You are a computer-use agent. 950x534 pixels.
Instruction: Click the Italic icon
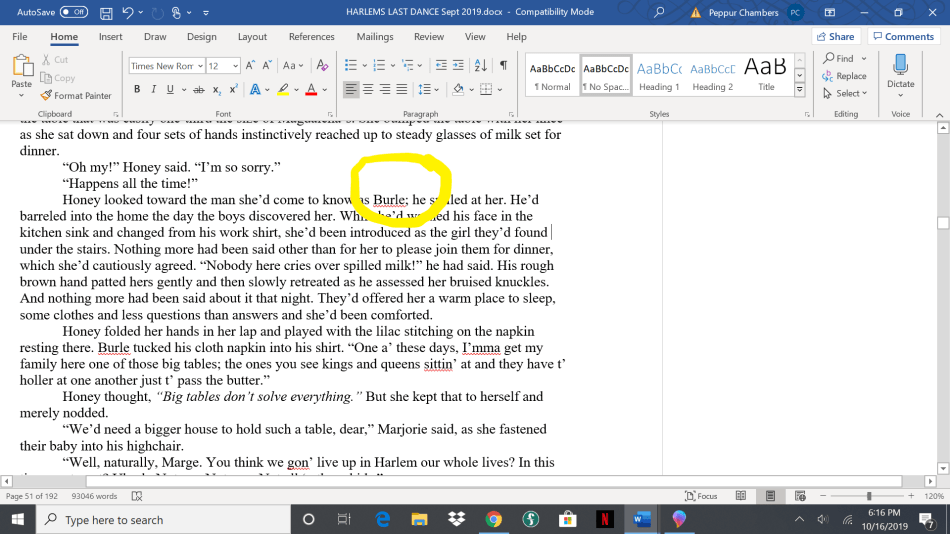pyautogui.click(x=153, y=89)
